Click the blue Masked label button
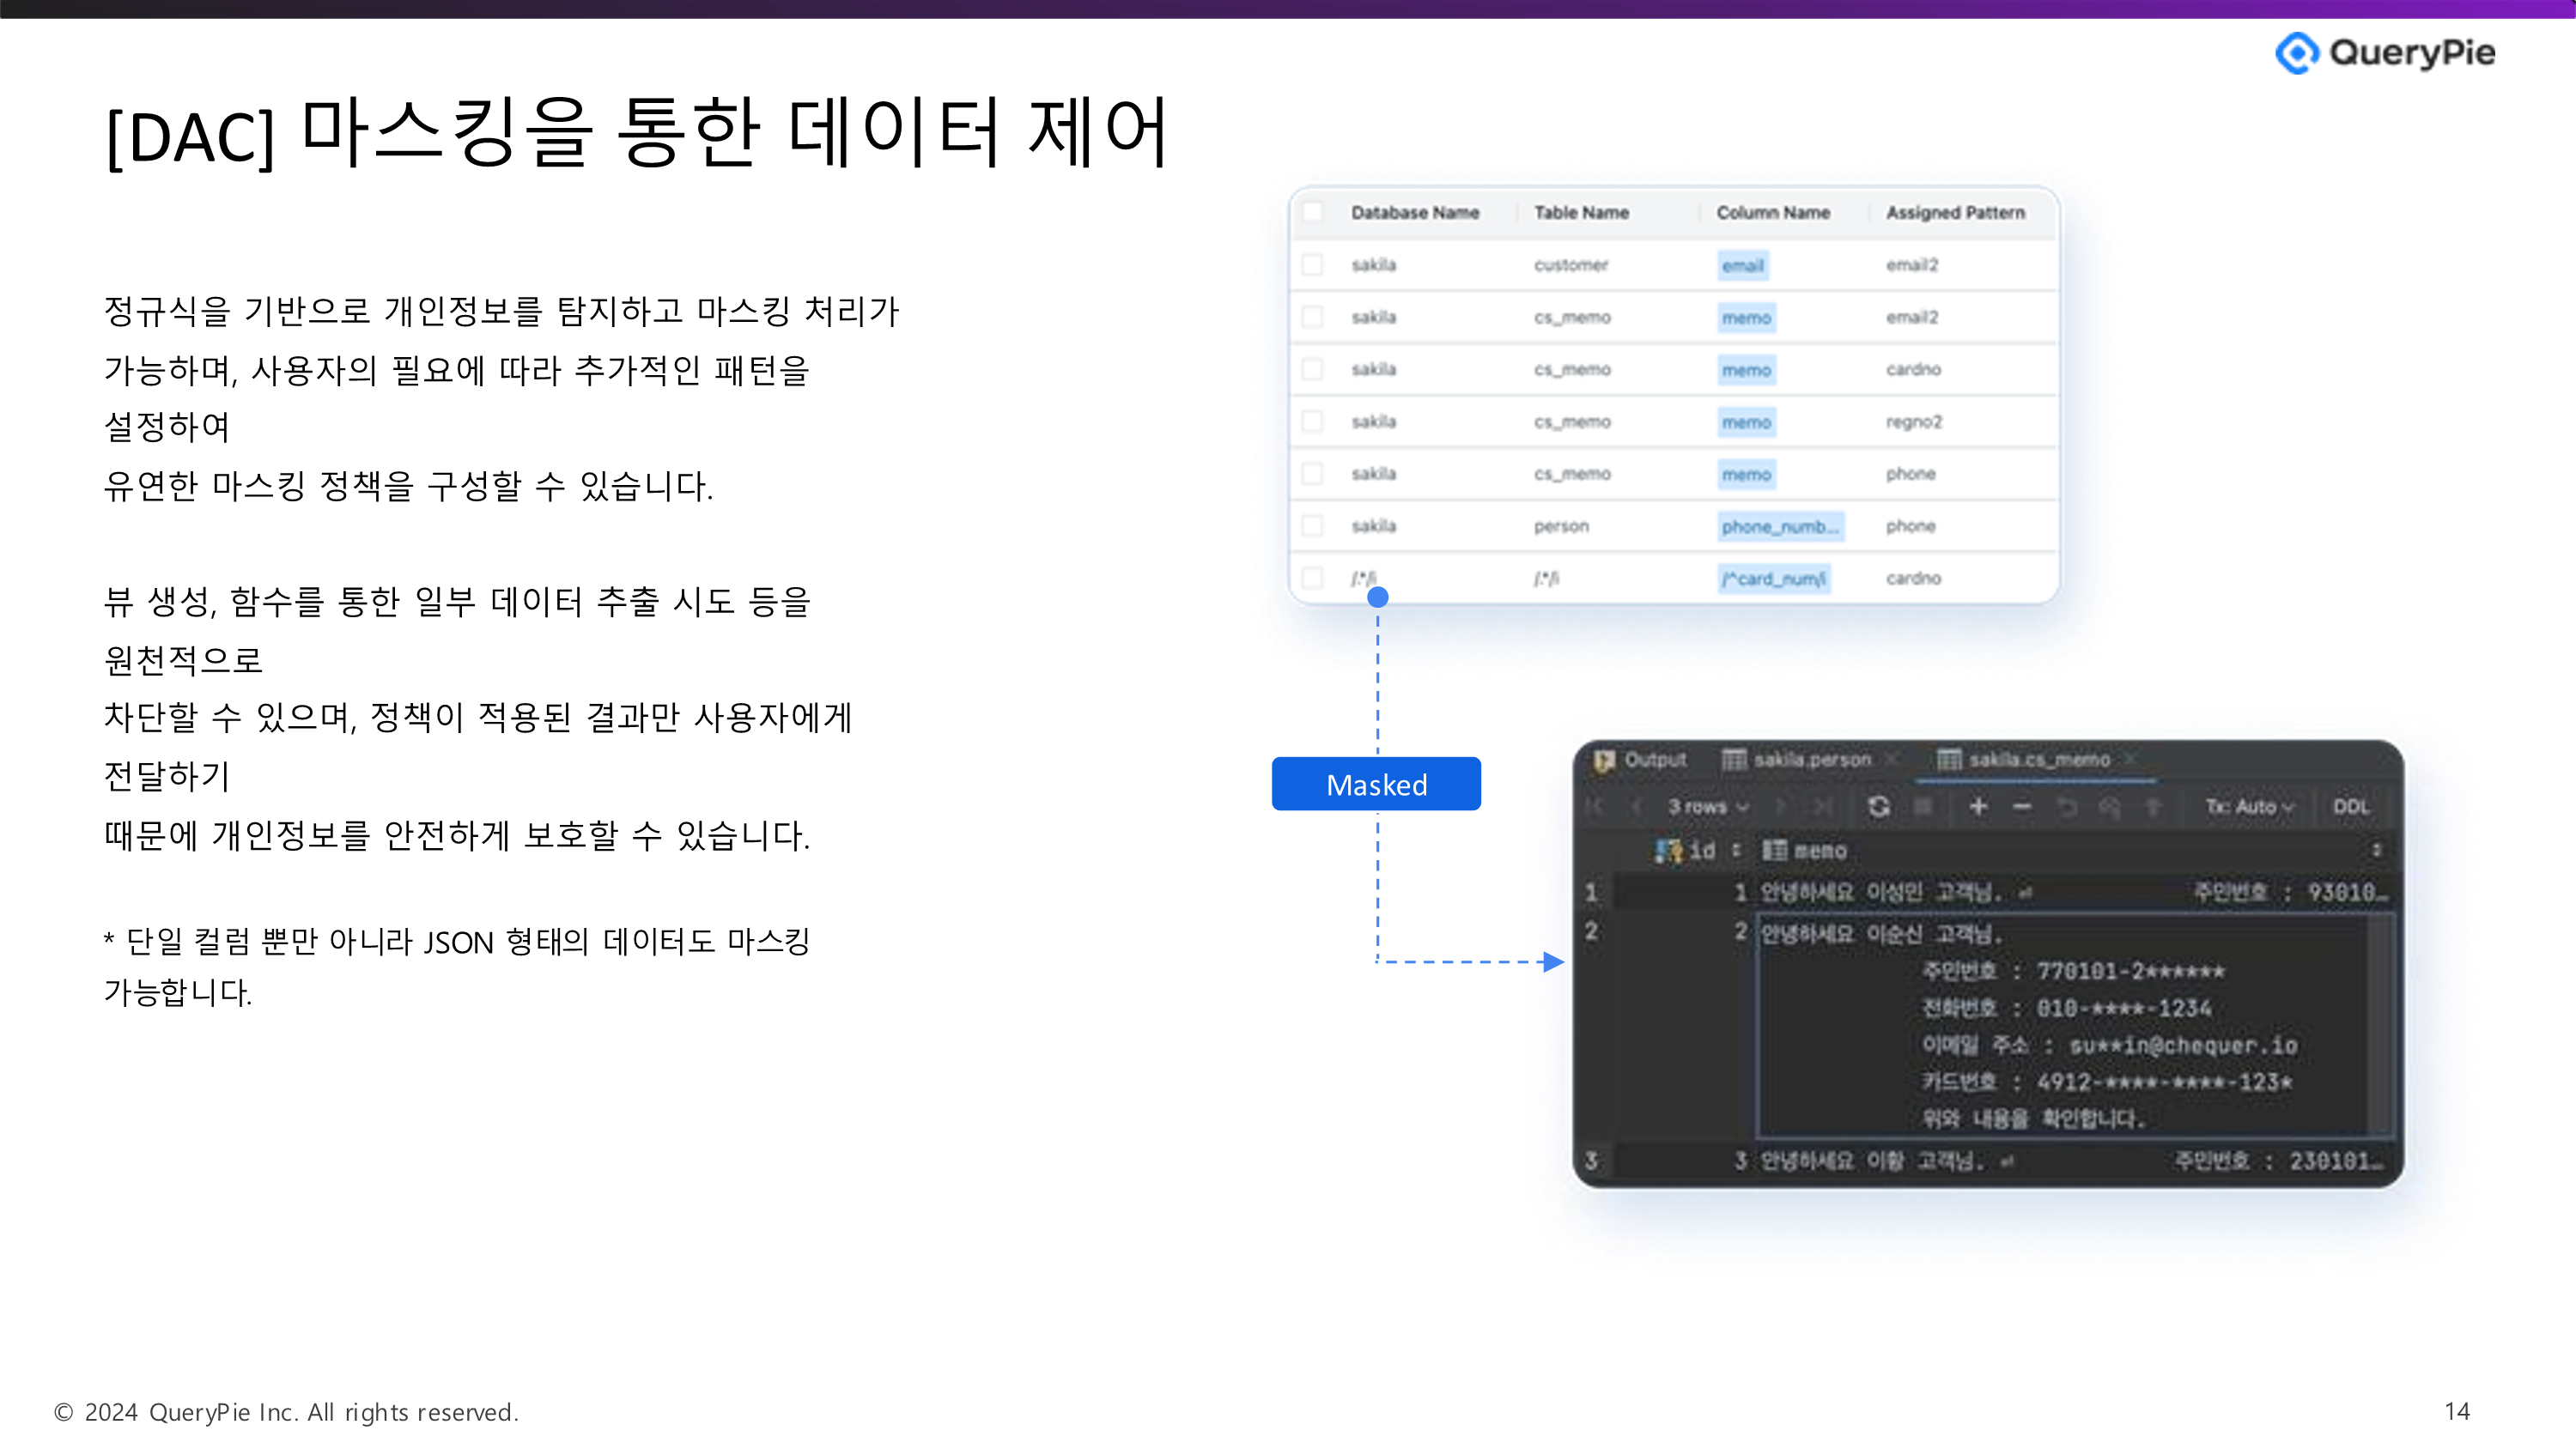The height and width of the screenshot is (1449, 2576). (x=1376, y=784)
